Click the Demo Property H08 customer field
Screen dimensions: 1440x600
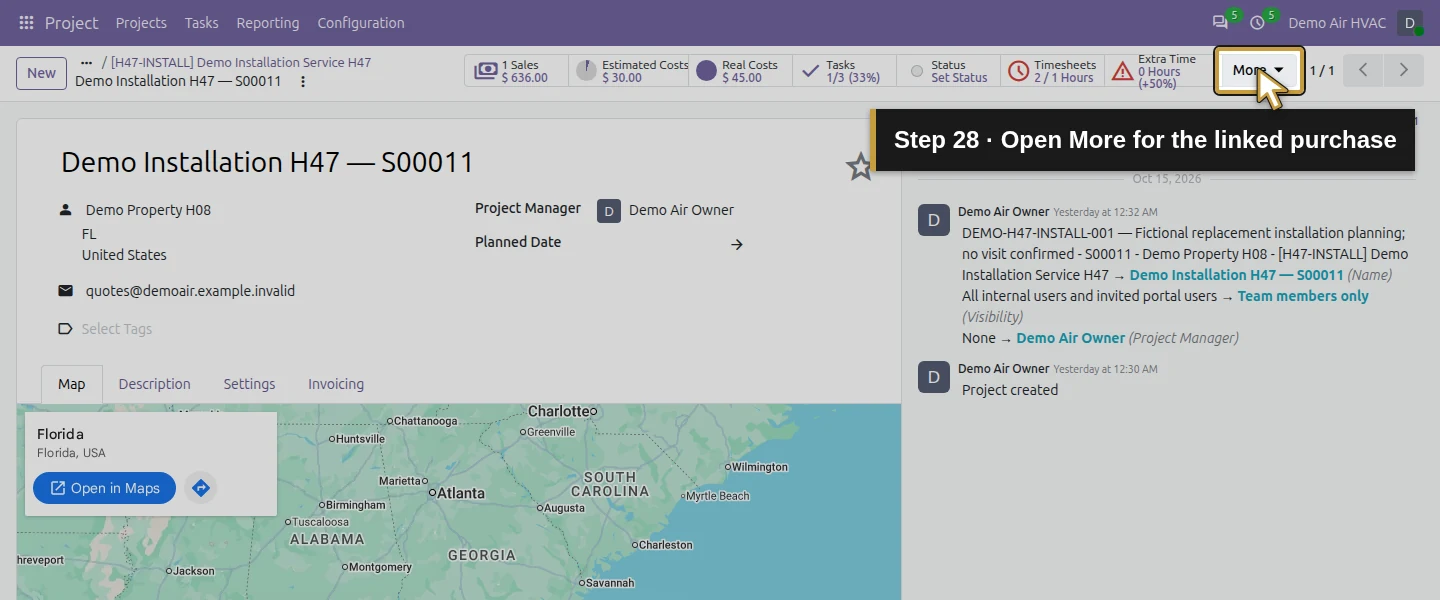pos(148,210)
